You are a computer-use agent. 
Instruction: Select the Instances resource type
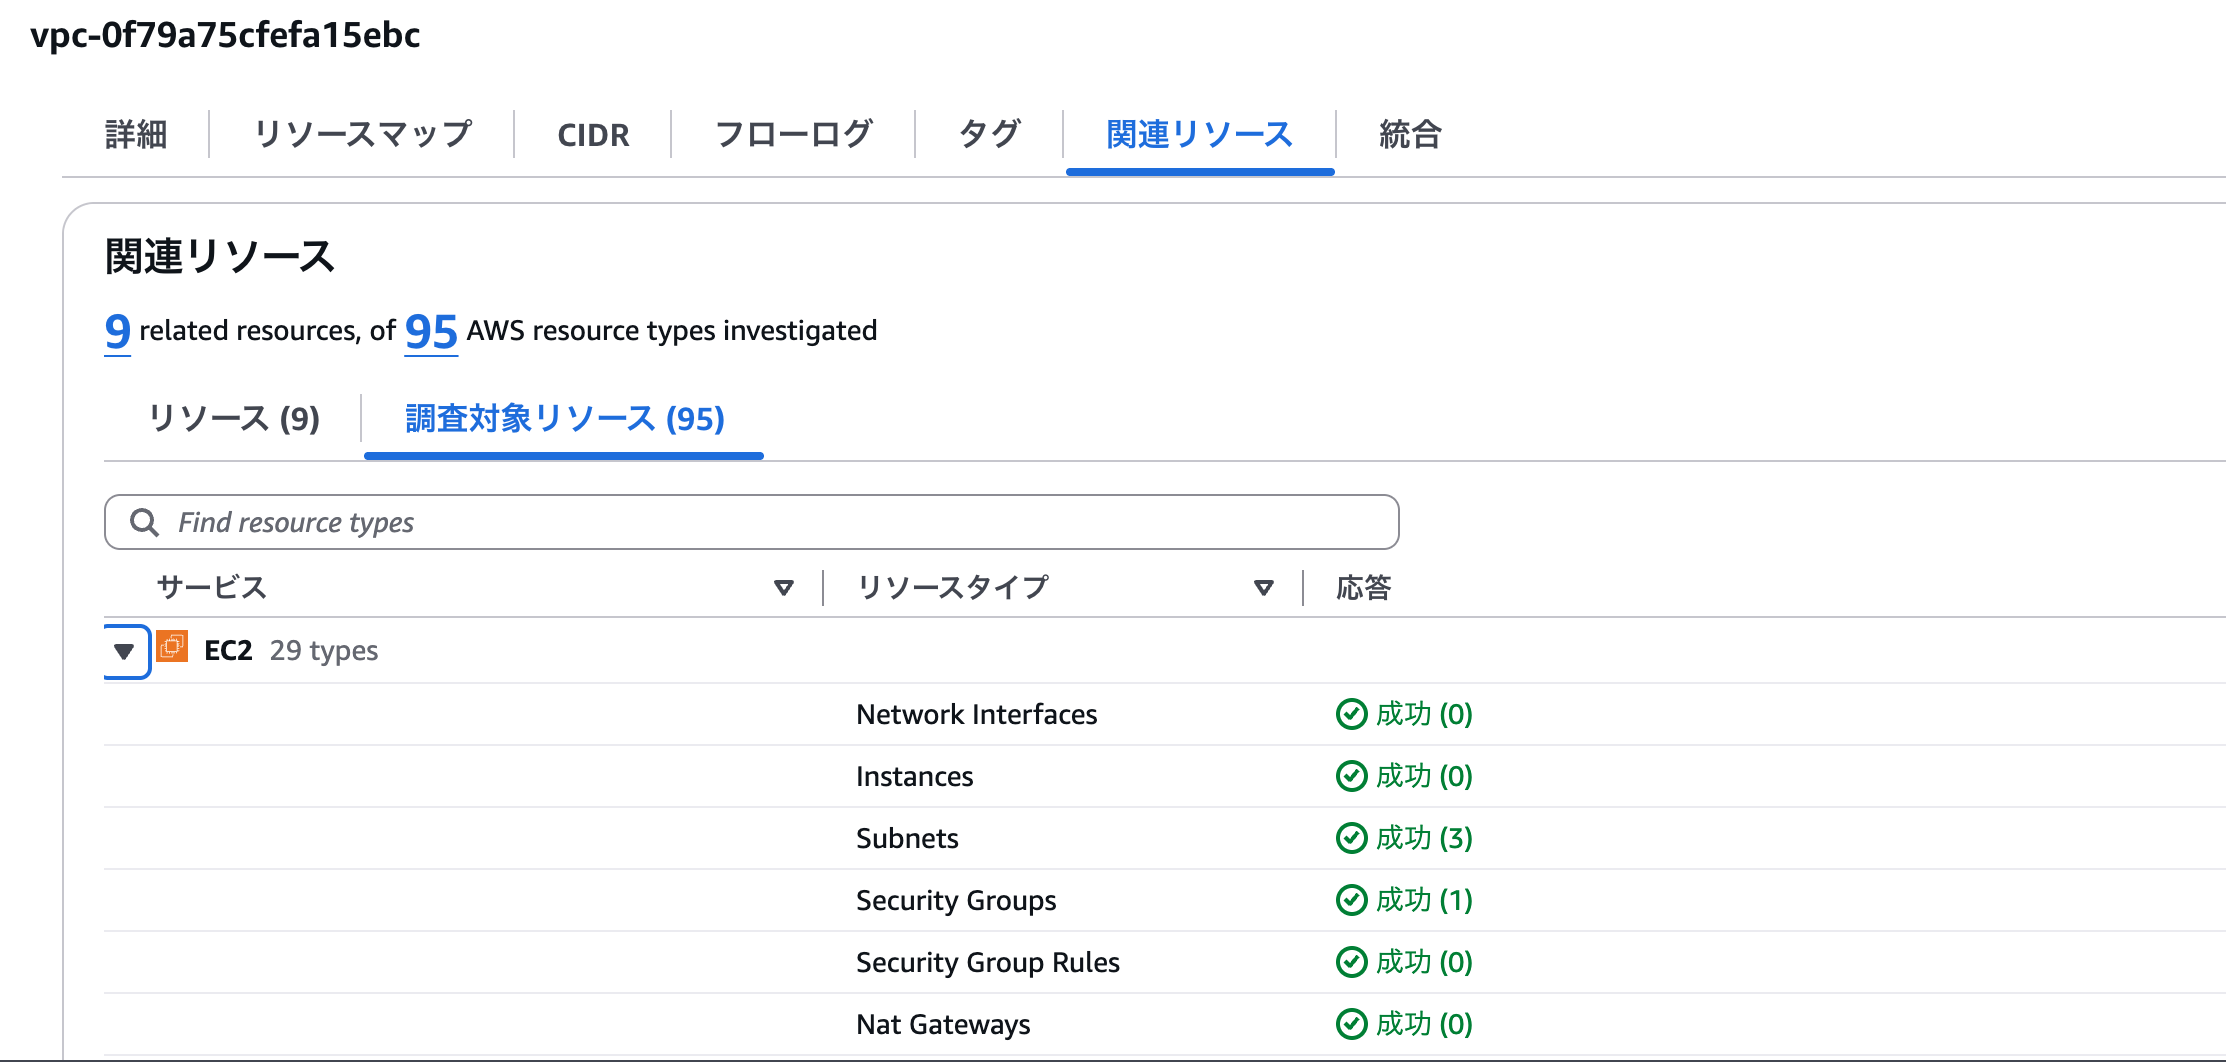[x=915, y=776]
